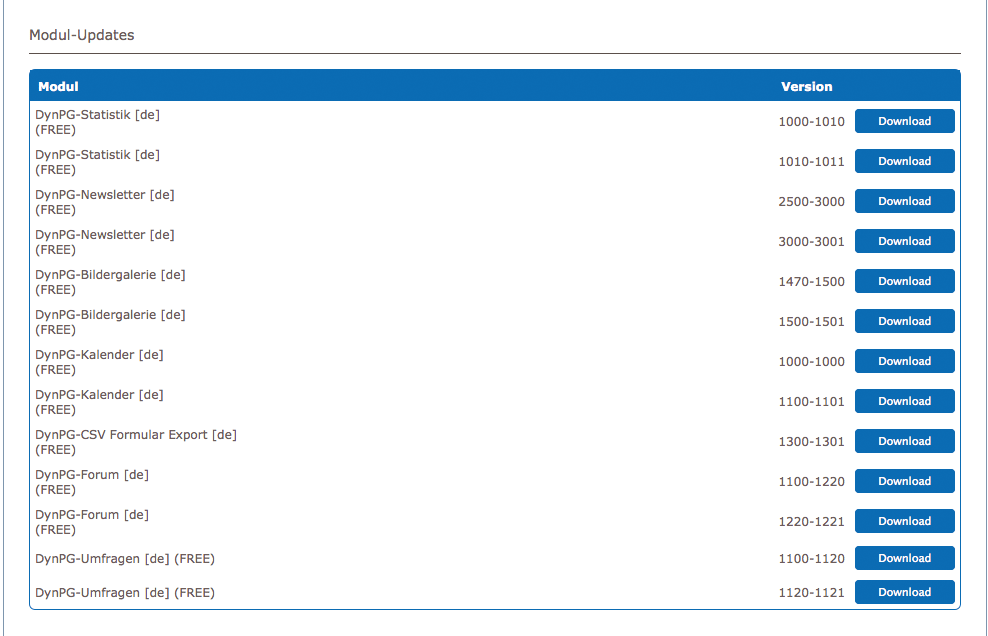Click the version text 1470-1500
Viewport: 988px width, 636px height.
[811, 282]
